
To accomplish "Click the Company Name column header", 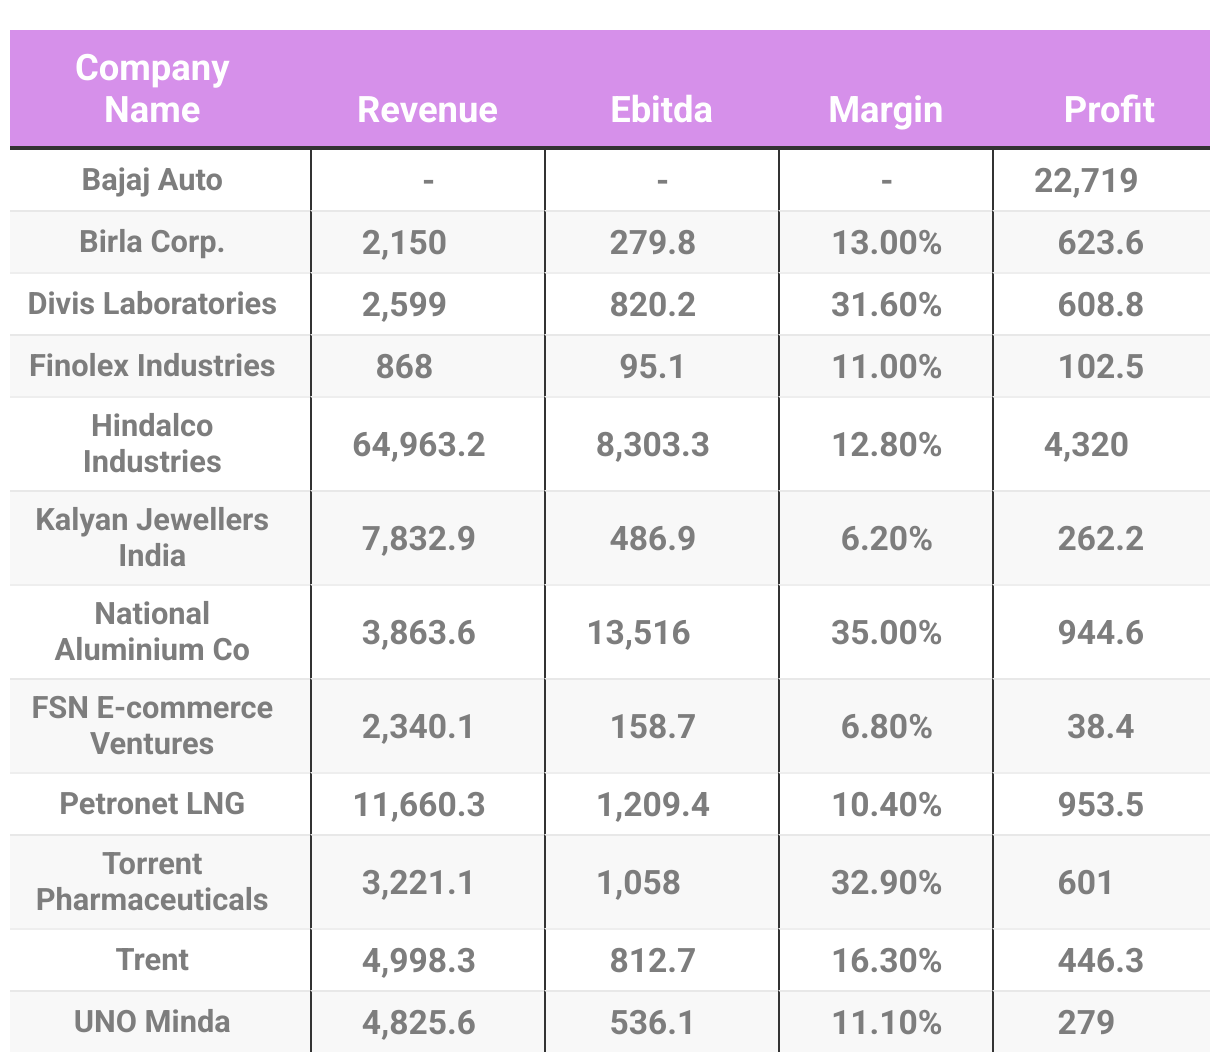I will [x=152, y=88].
